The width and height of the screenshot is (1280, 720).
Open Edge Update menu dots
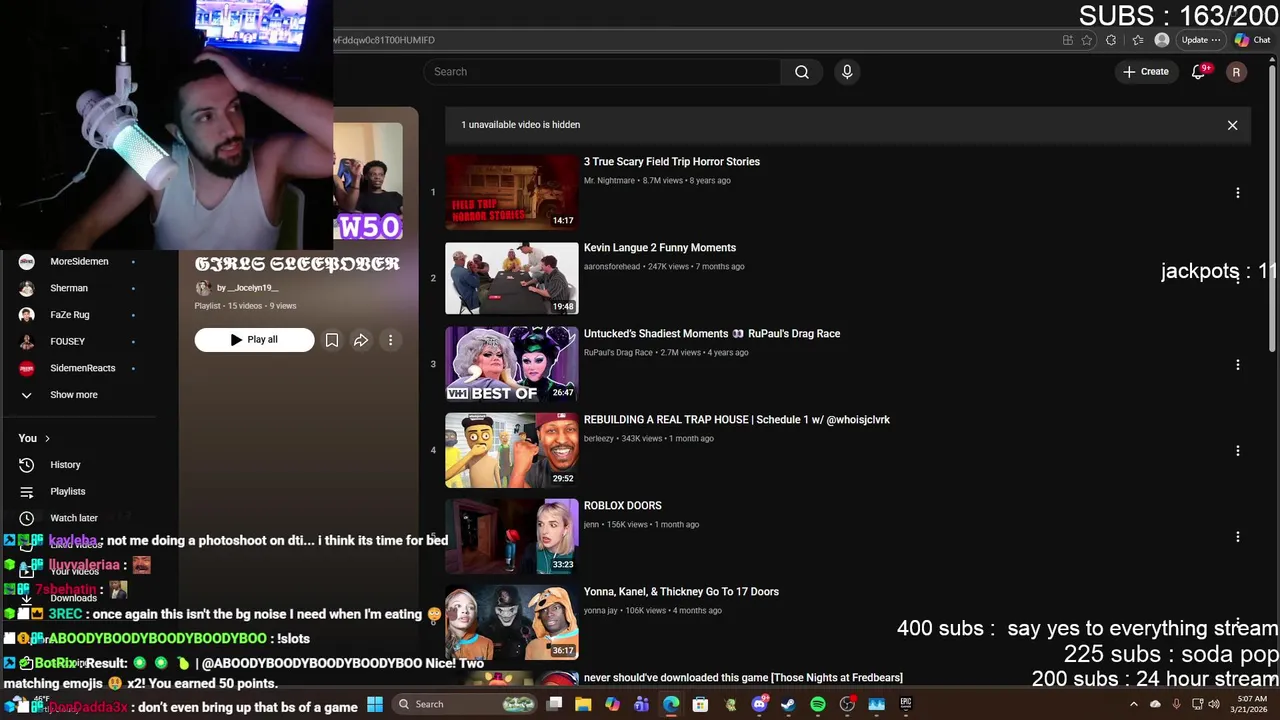point(1215,40)
